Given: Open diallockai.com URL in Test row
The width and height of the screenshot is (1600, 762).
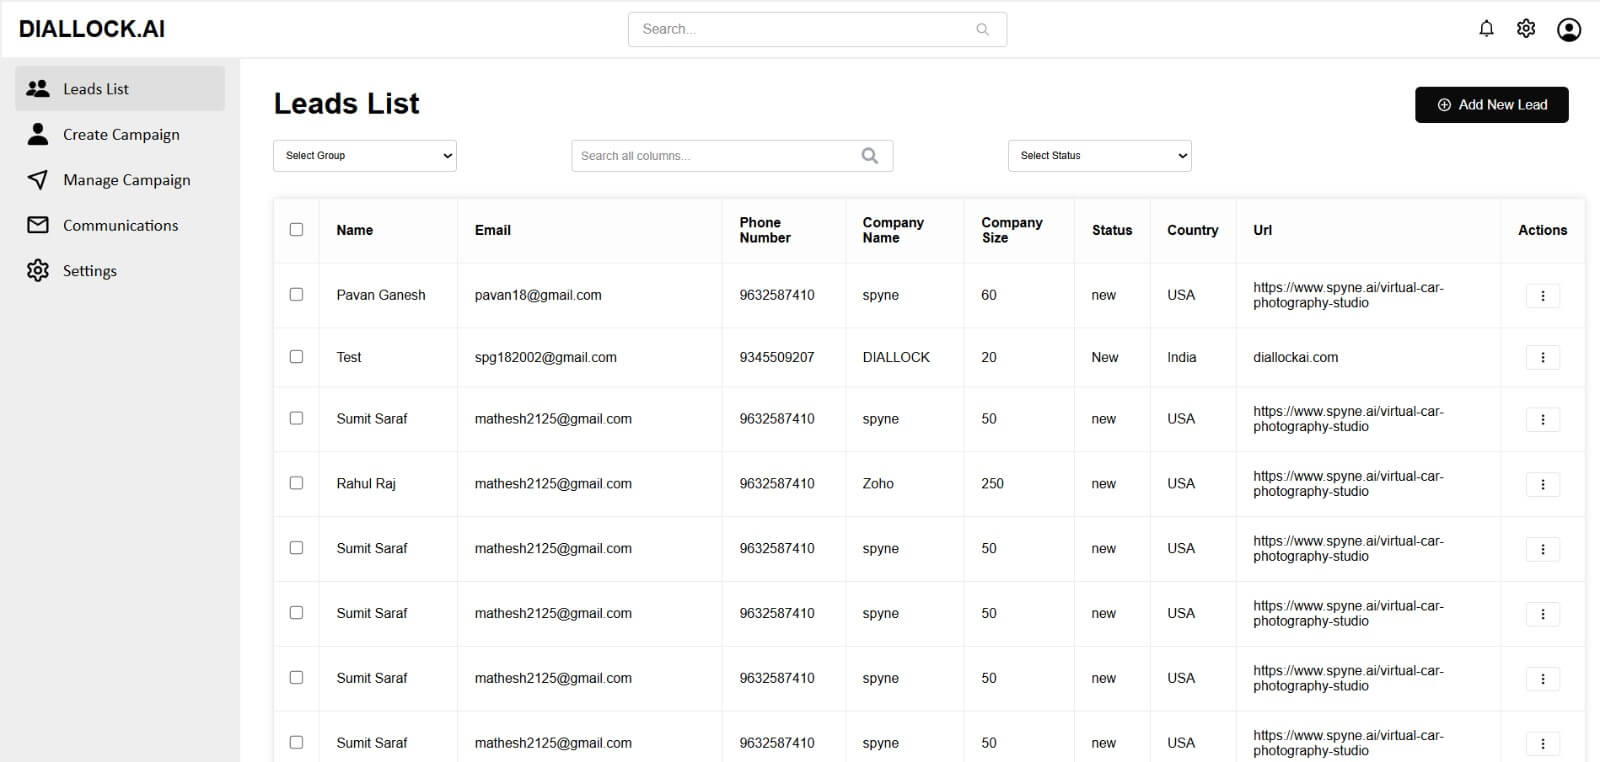Looking at the screenshot, I should (x=1295, y=357).
